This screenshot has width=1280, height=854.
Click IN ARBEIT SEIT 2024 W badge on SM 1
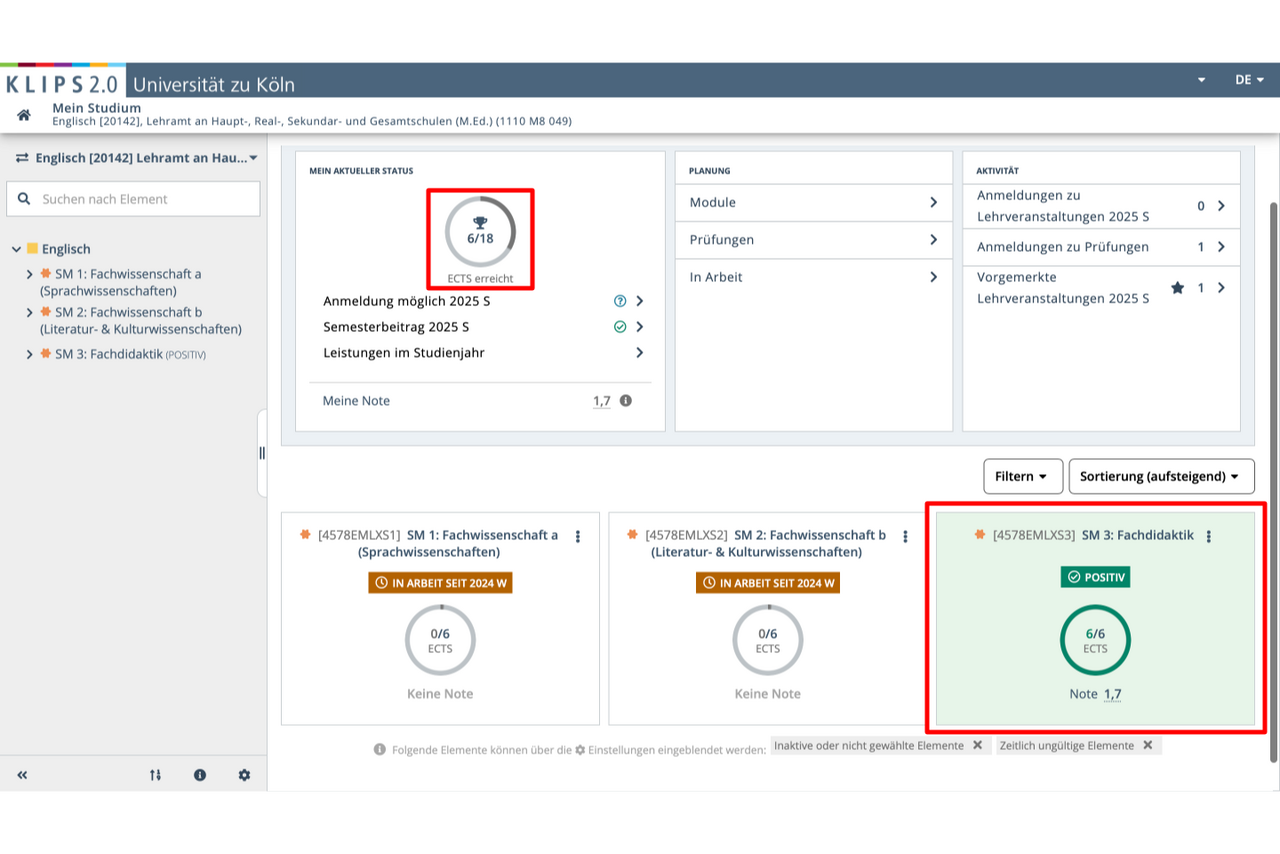point(440,583)
